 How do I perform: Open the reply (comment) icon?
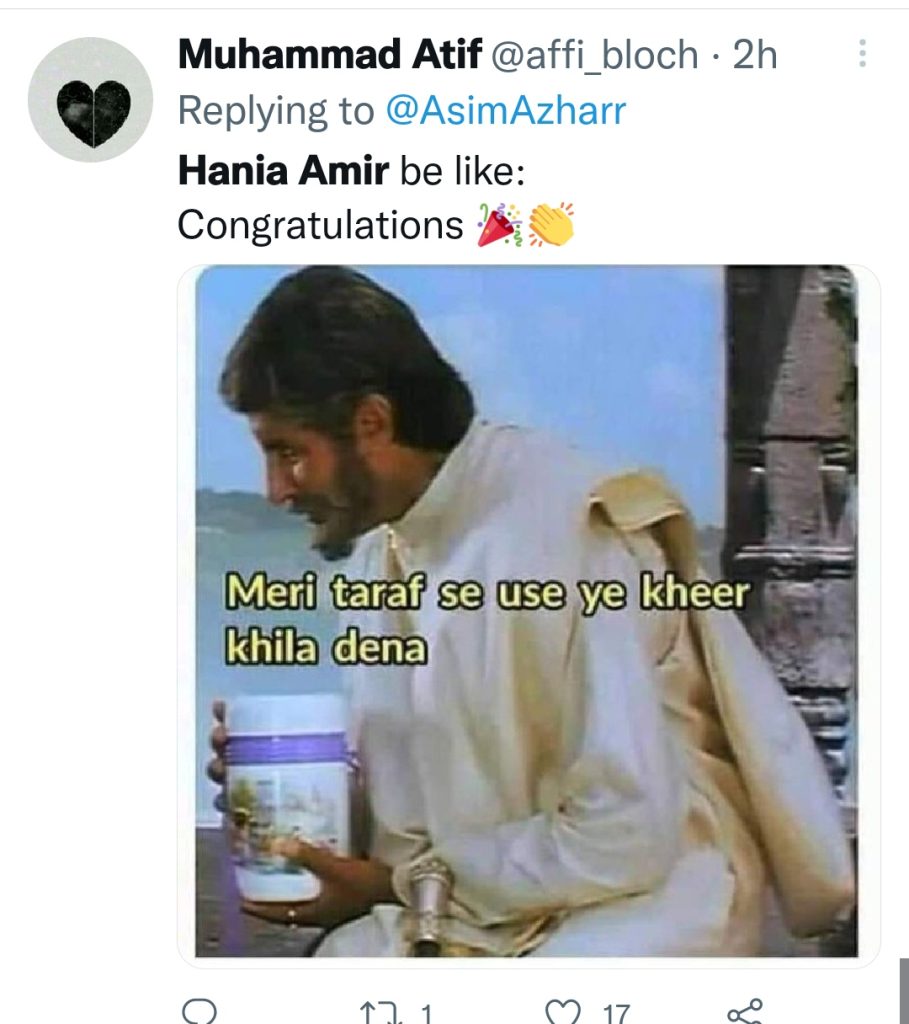pos(199,1011)
